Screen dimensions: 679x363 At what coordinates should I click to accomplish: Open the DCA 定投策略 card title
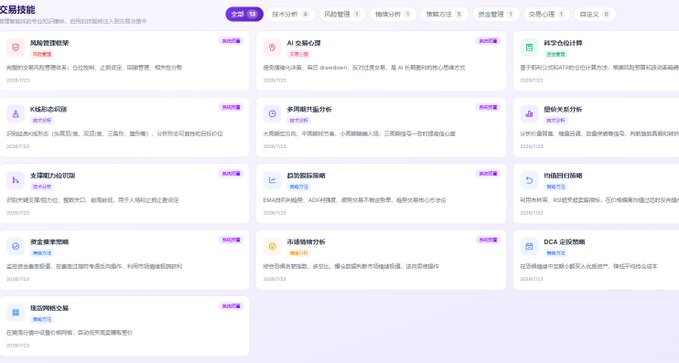[x=564, y=242]
